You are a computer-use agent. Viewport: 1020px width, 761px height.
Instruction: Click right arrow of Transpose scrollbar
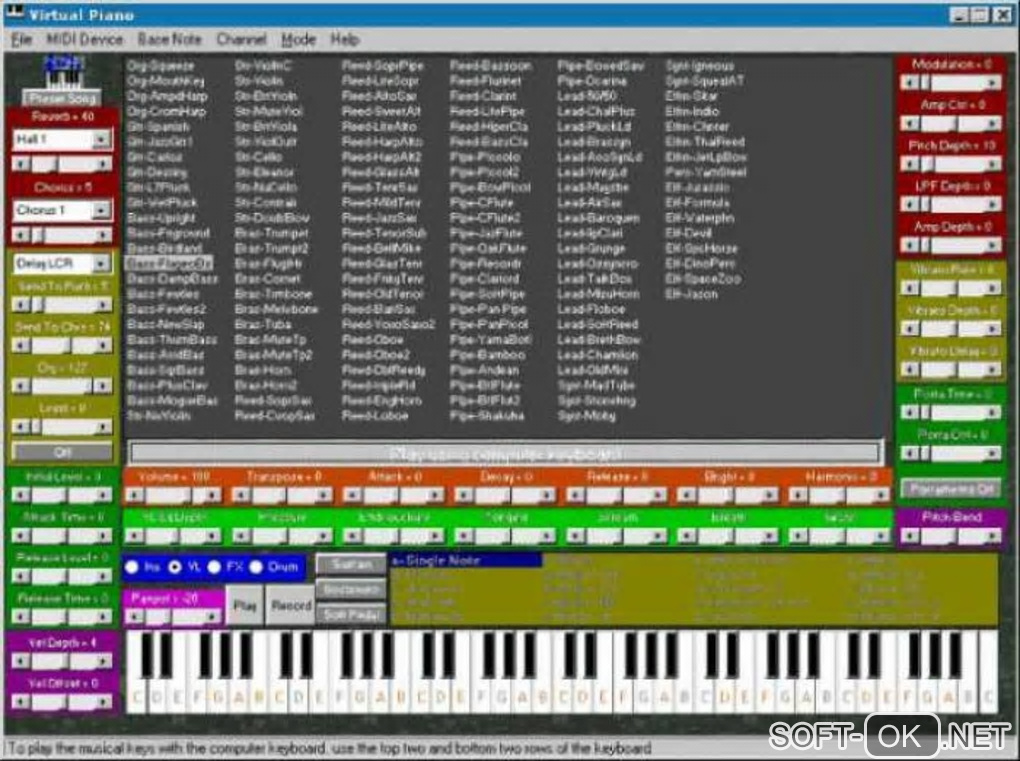tap(324, 496)
